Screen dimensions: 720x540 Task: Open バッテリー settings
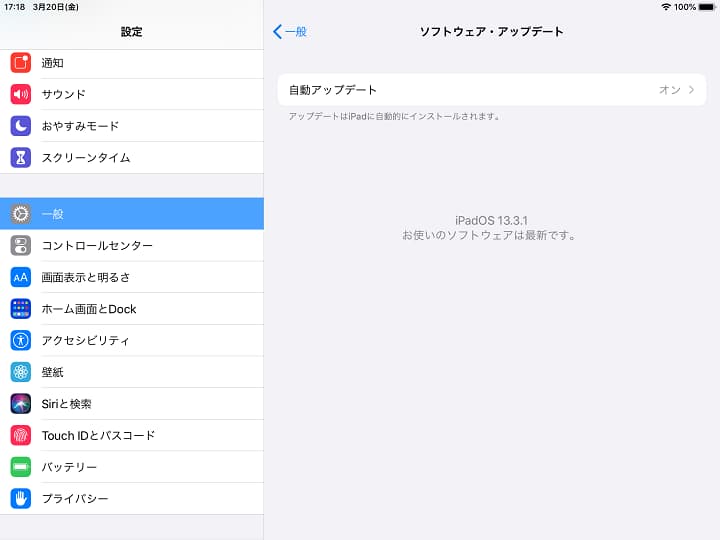[132, 467]
